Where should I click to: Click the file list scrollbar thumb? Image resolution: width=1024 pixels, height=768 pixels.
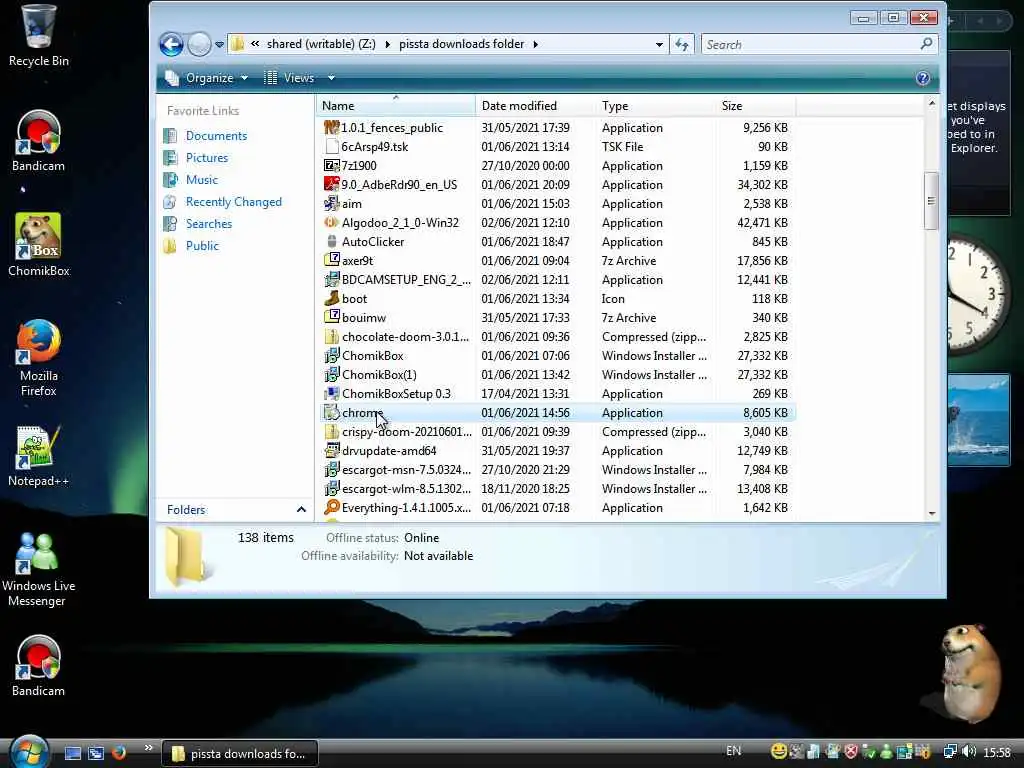[x=931, y=201]
